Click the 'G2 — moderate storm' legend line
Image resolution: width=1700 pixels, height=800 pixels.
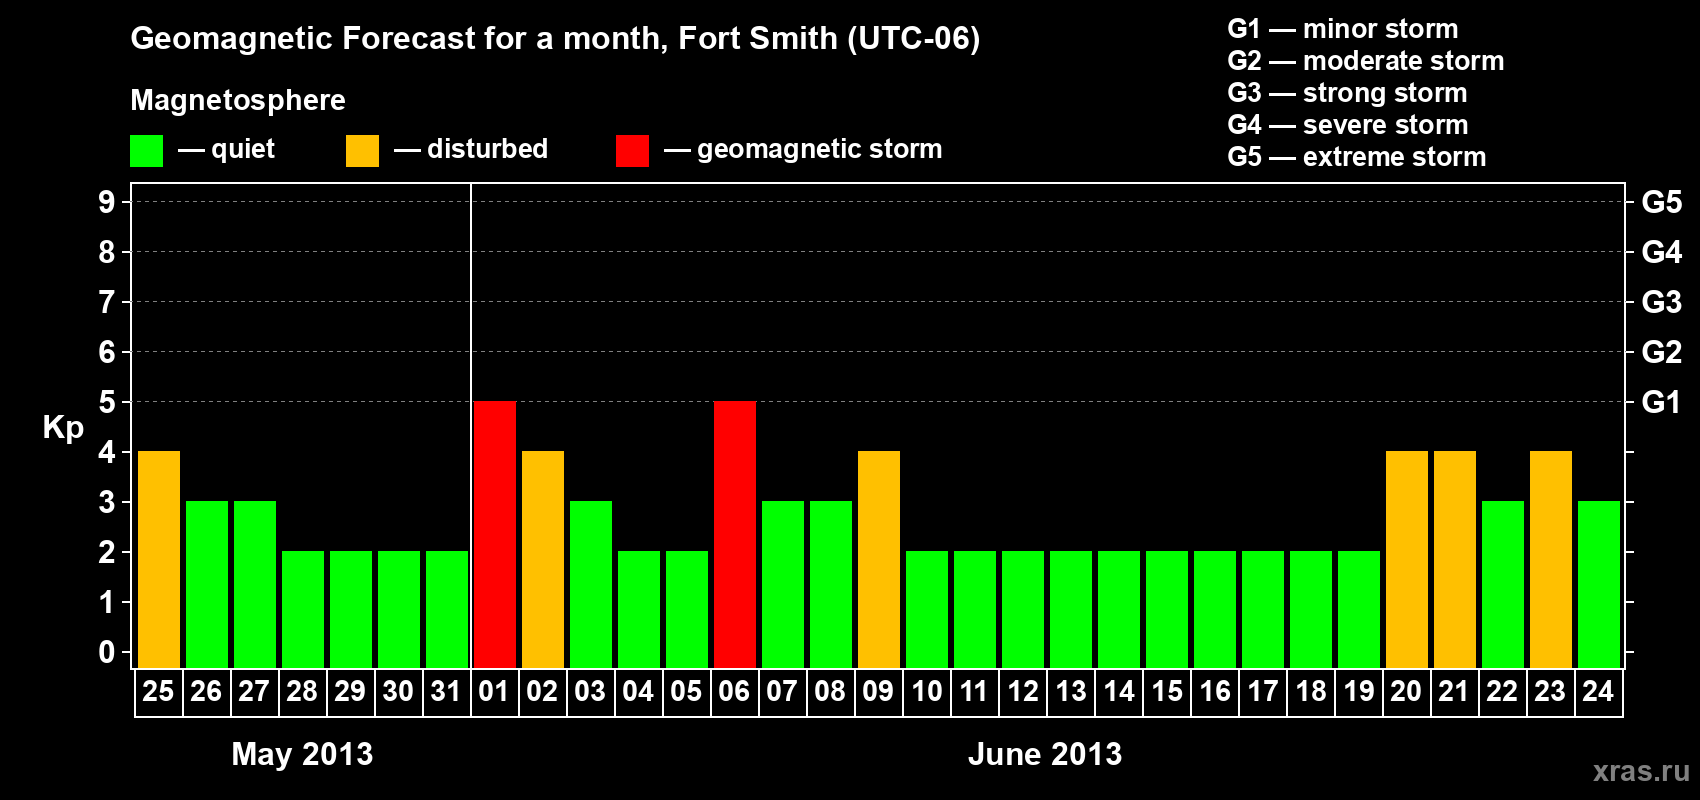[1366, 61]
